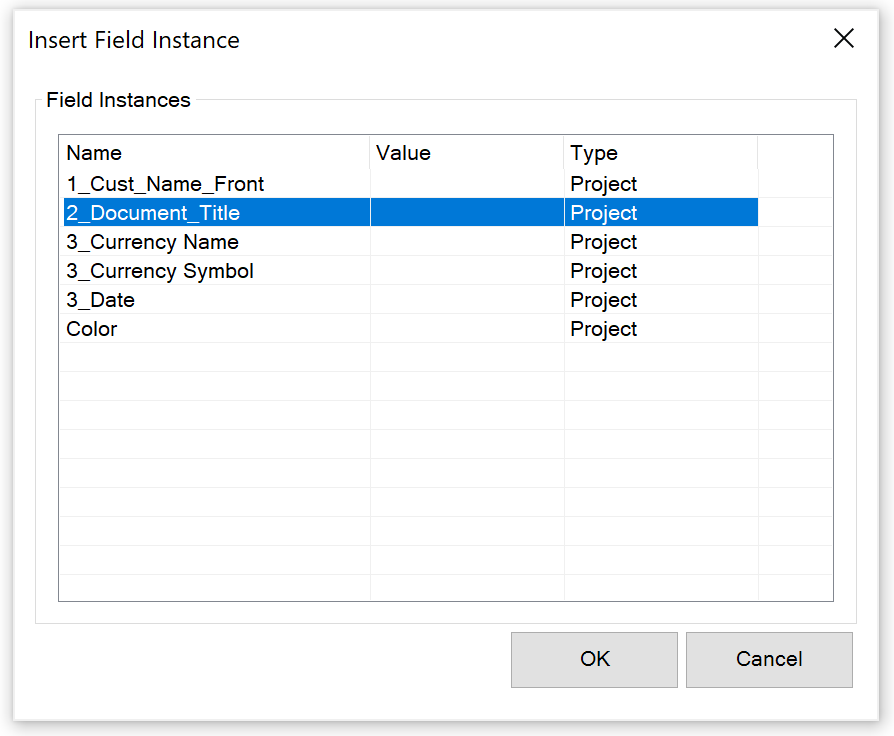The image size is (894, 736).
Task: Click the Value cell of 1_Cust_Name_Front row
Action: coord(467,184)
